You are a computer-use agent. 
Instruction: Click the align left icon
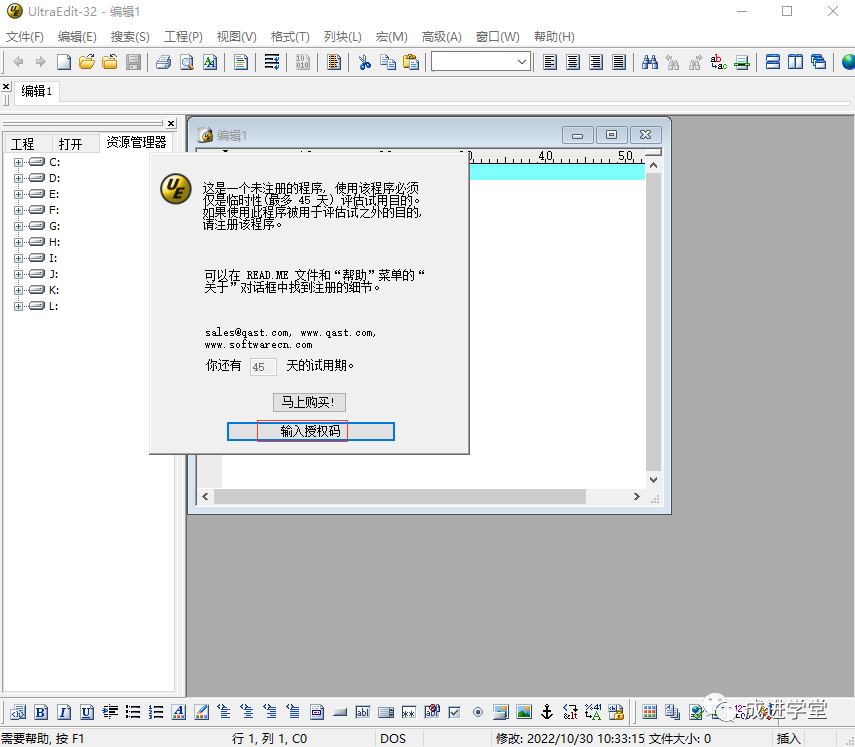550,62
